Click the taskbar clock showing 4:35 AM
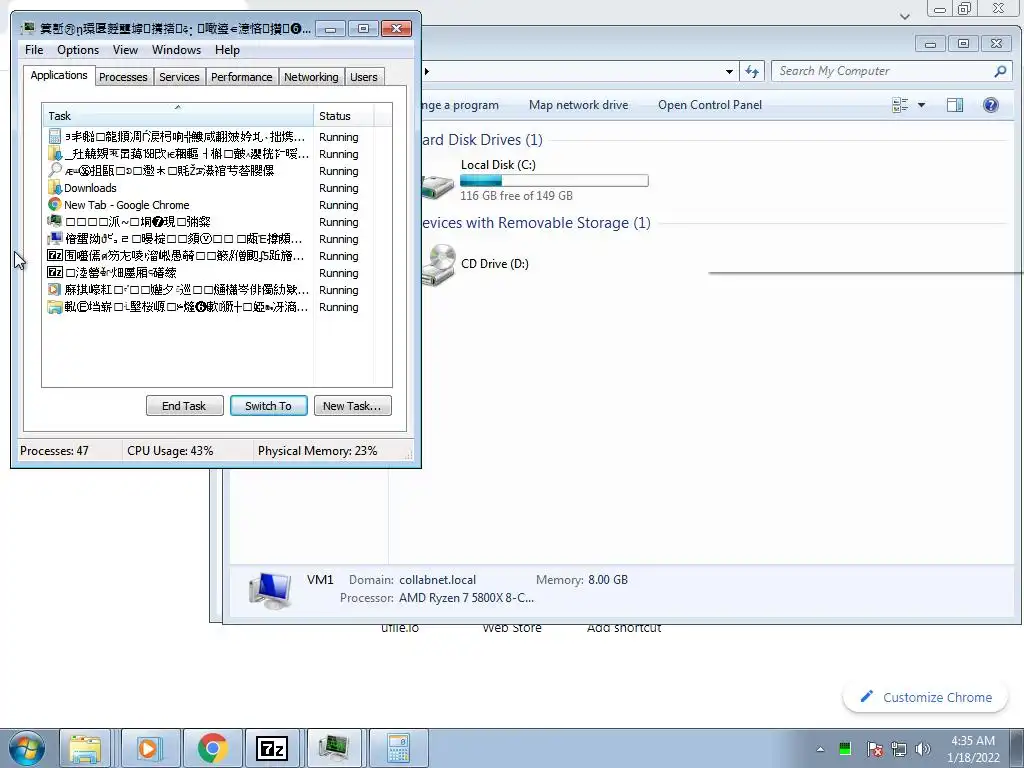Screen dimensions: 1024x768 pos(973,749)
